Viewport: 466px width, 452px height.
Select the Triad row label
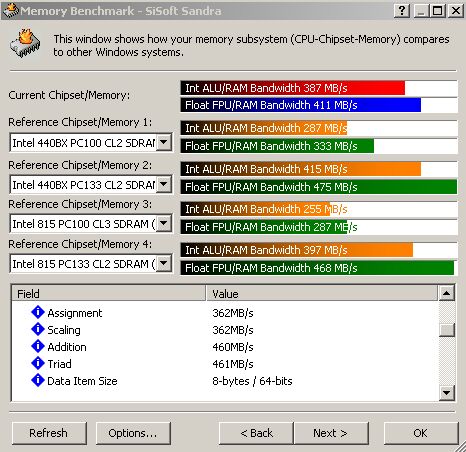pyautogui.click(x=59, y=364)
